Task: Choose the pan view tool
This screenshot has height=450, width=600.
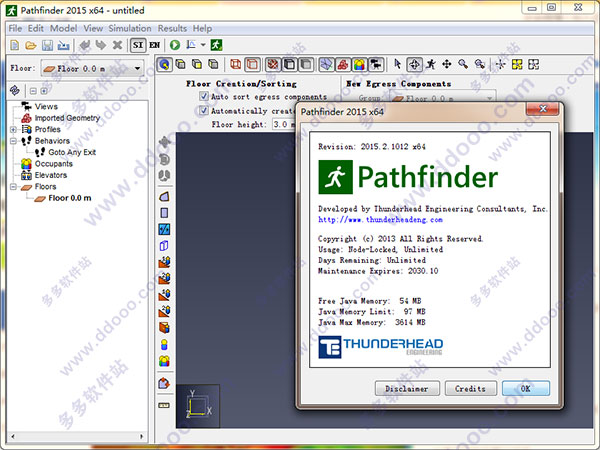Action: coord(447,64)
